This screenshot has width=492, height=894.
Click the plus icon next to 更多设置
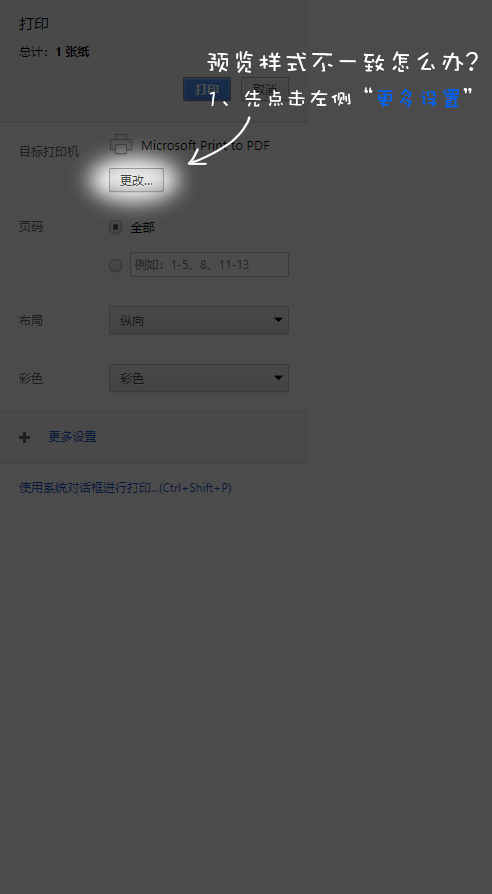[25, 437]
